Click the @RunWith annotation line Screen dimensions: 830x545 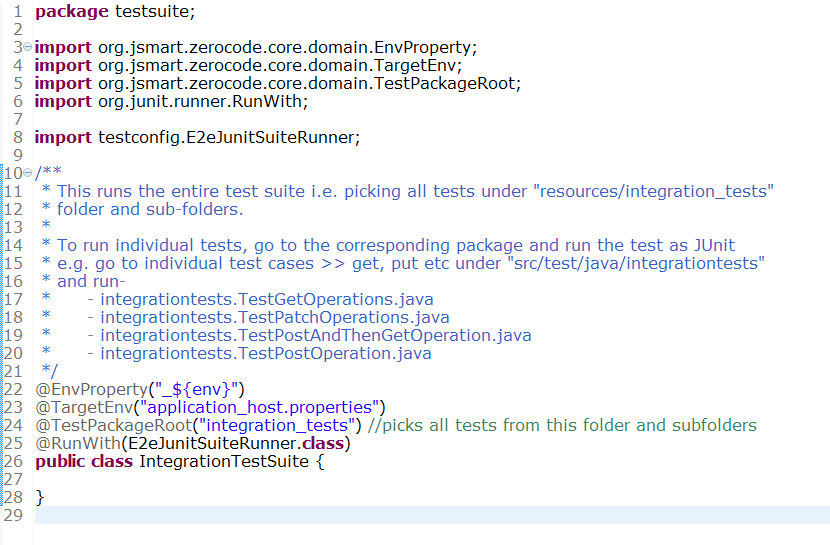pos(193,443)
